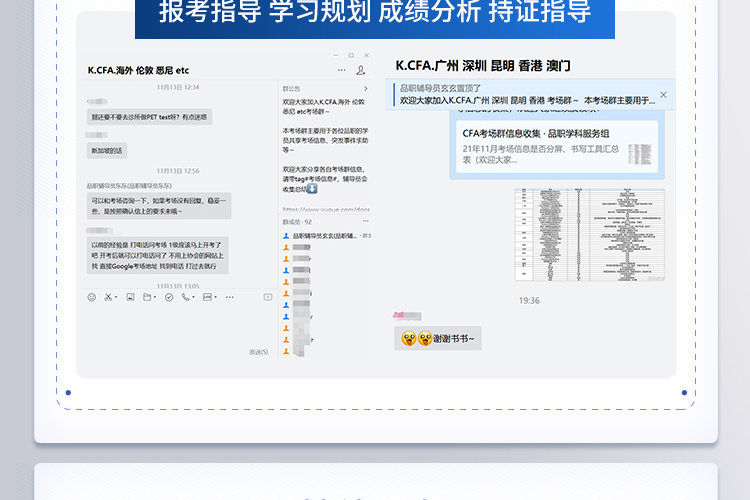Click the checkmark task icon
The width and height of the screenshot is (750, 500).
169,297
